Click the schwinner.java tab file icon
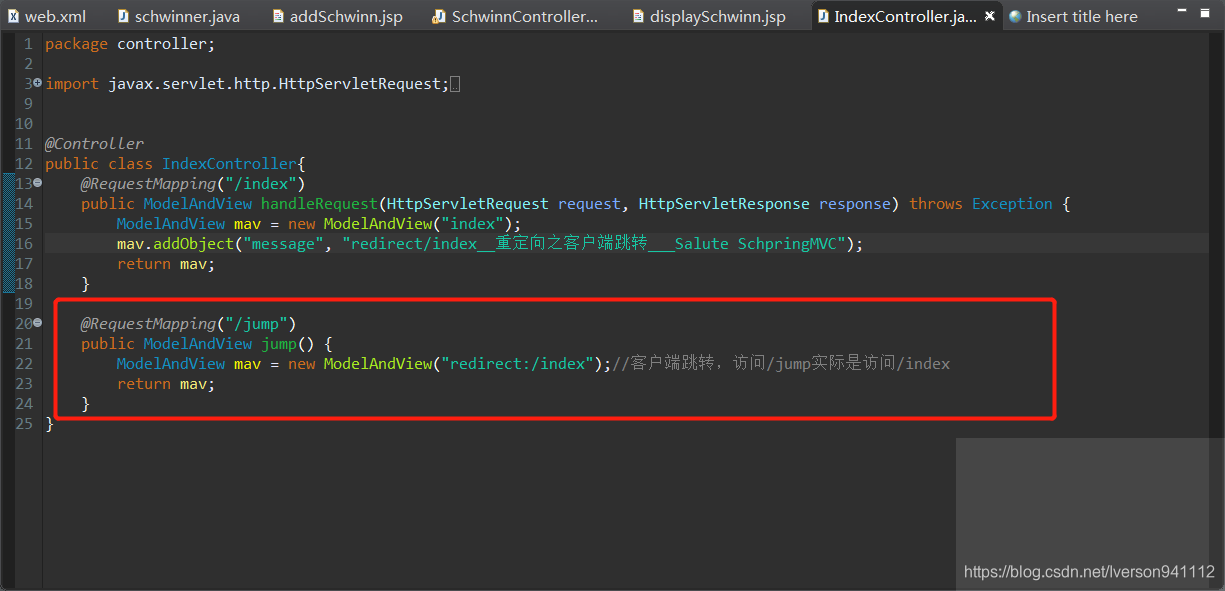Viewport: 1225px width, 591px height. coord(123,17)
